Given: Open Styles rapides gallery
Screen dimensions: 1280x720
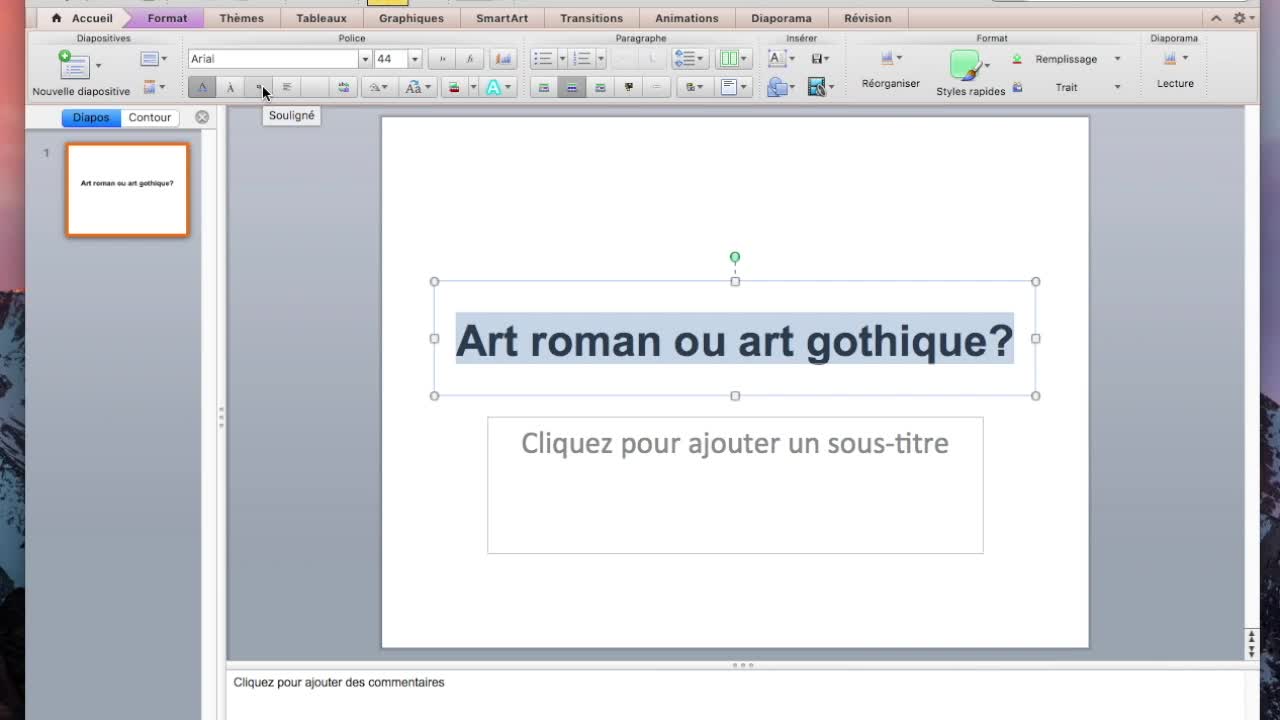Looking at the screenshot, I should click(965, 66).
